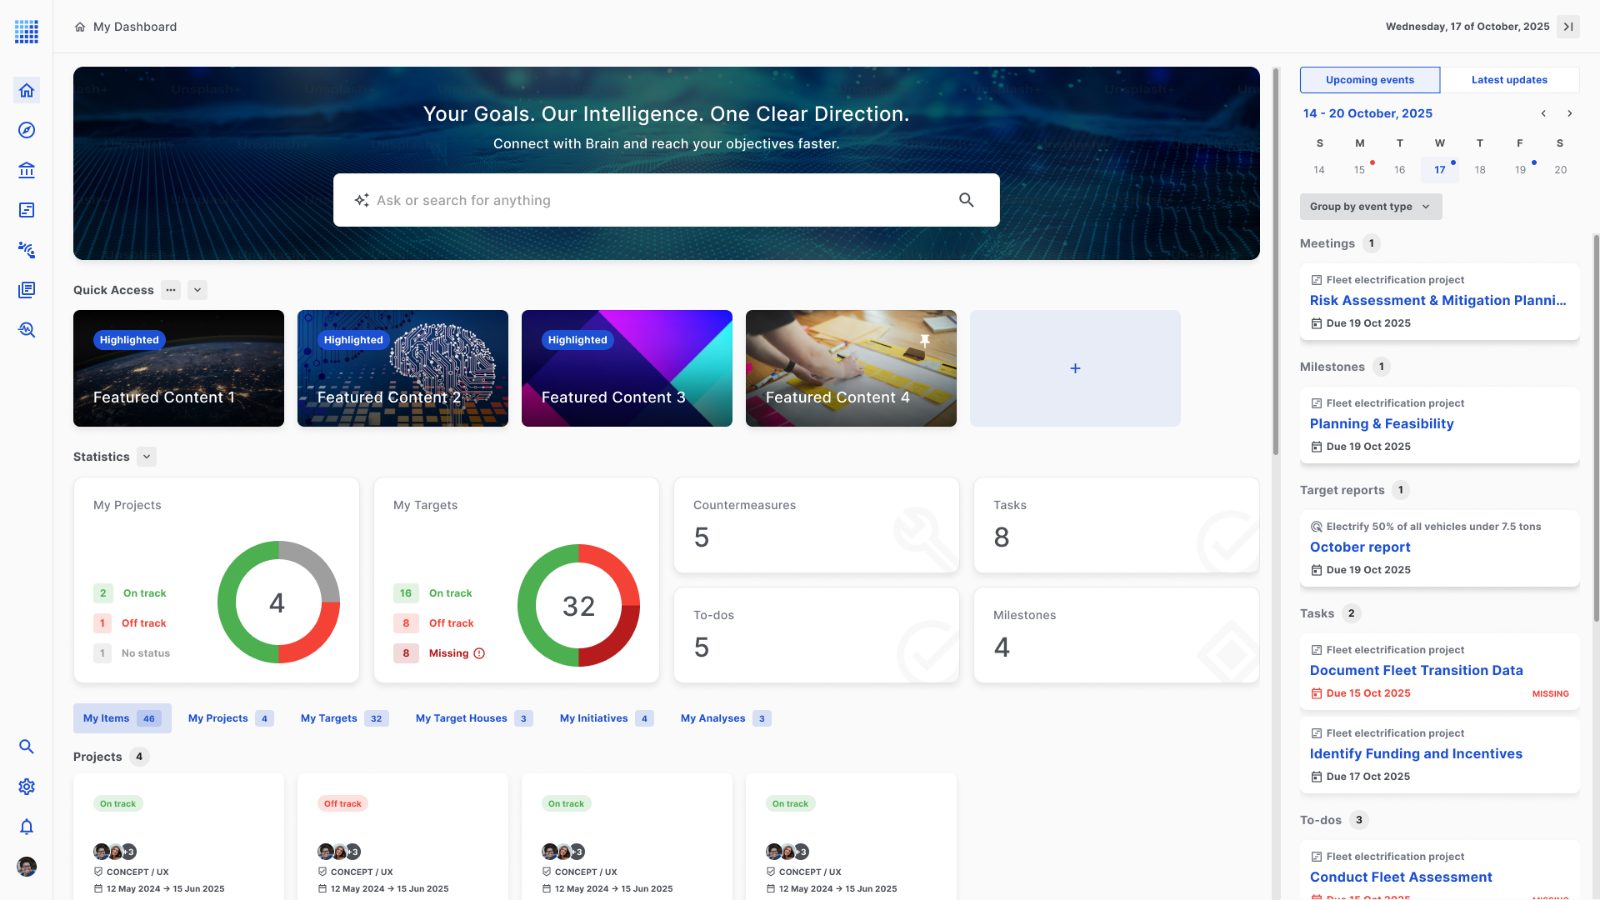Open the October report link
1600x900 pixels.
coord(1360,547)
